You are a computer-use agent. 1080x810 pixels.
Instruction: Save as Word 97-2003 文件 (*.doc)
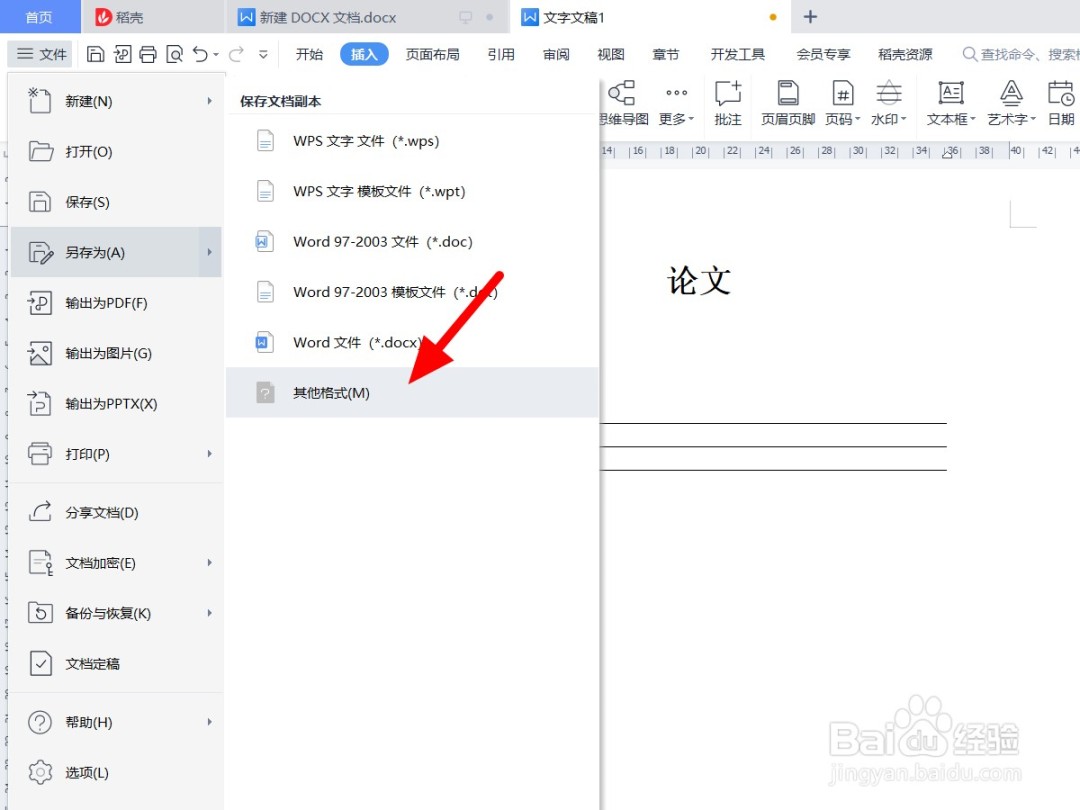[x=412, y=241]
